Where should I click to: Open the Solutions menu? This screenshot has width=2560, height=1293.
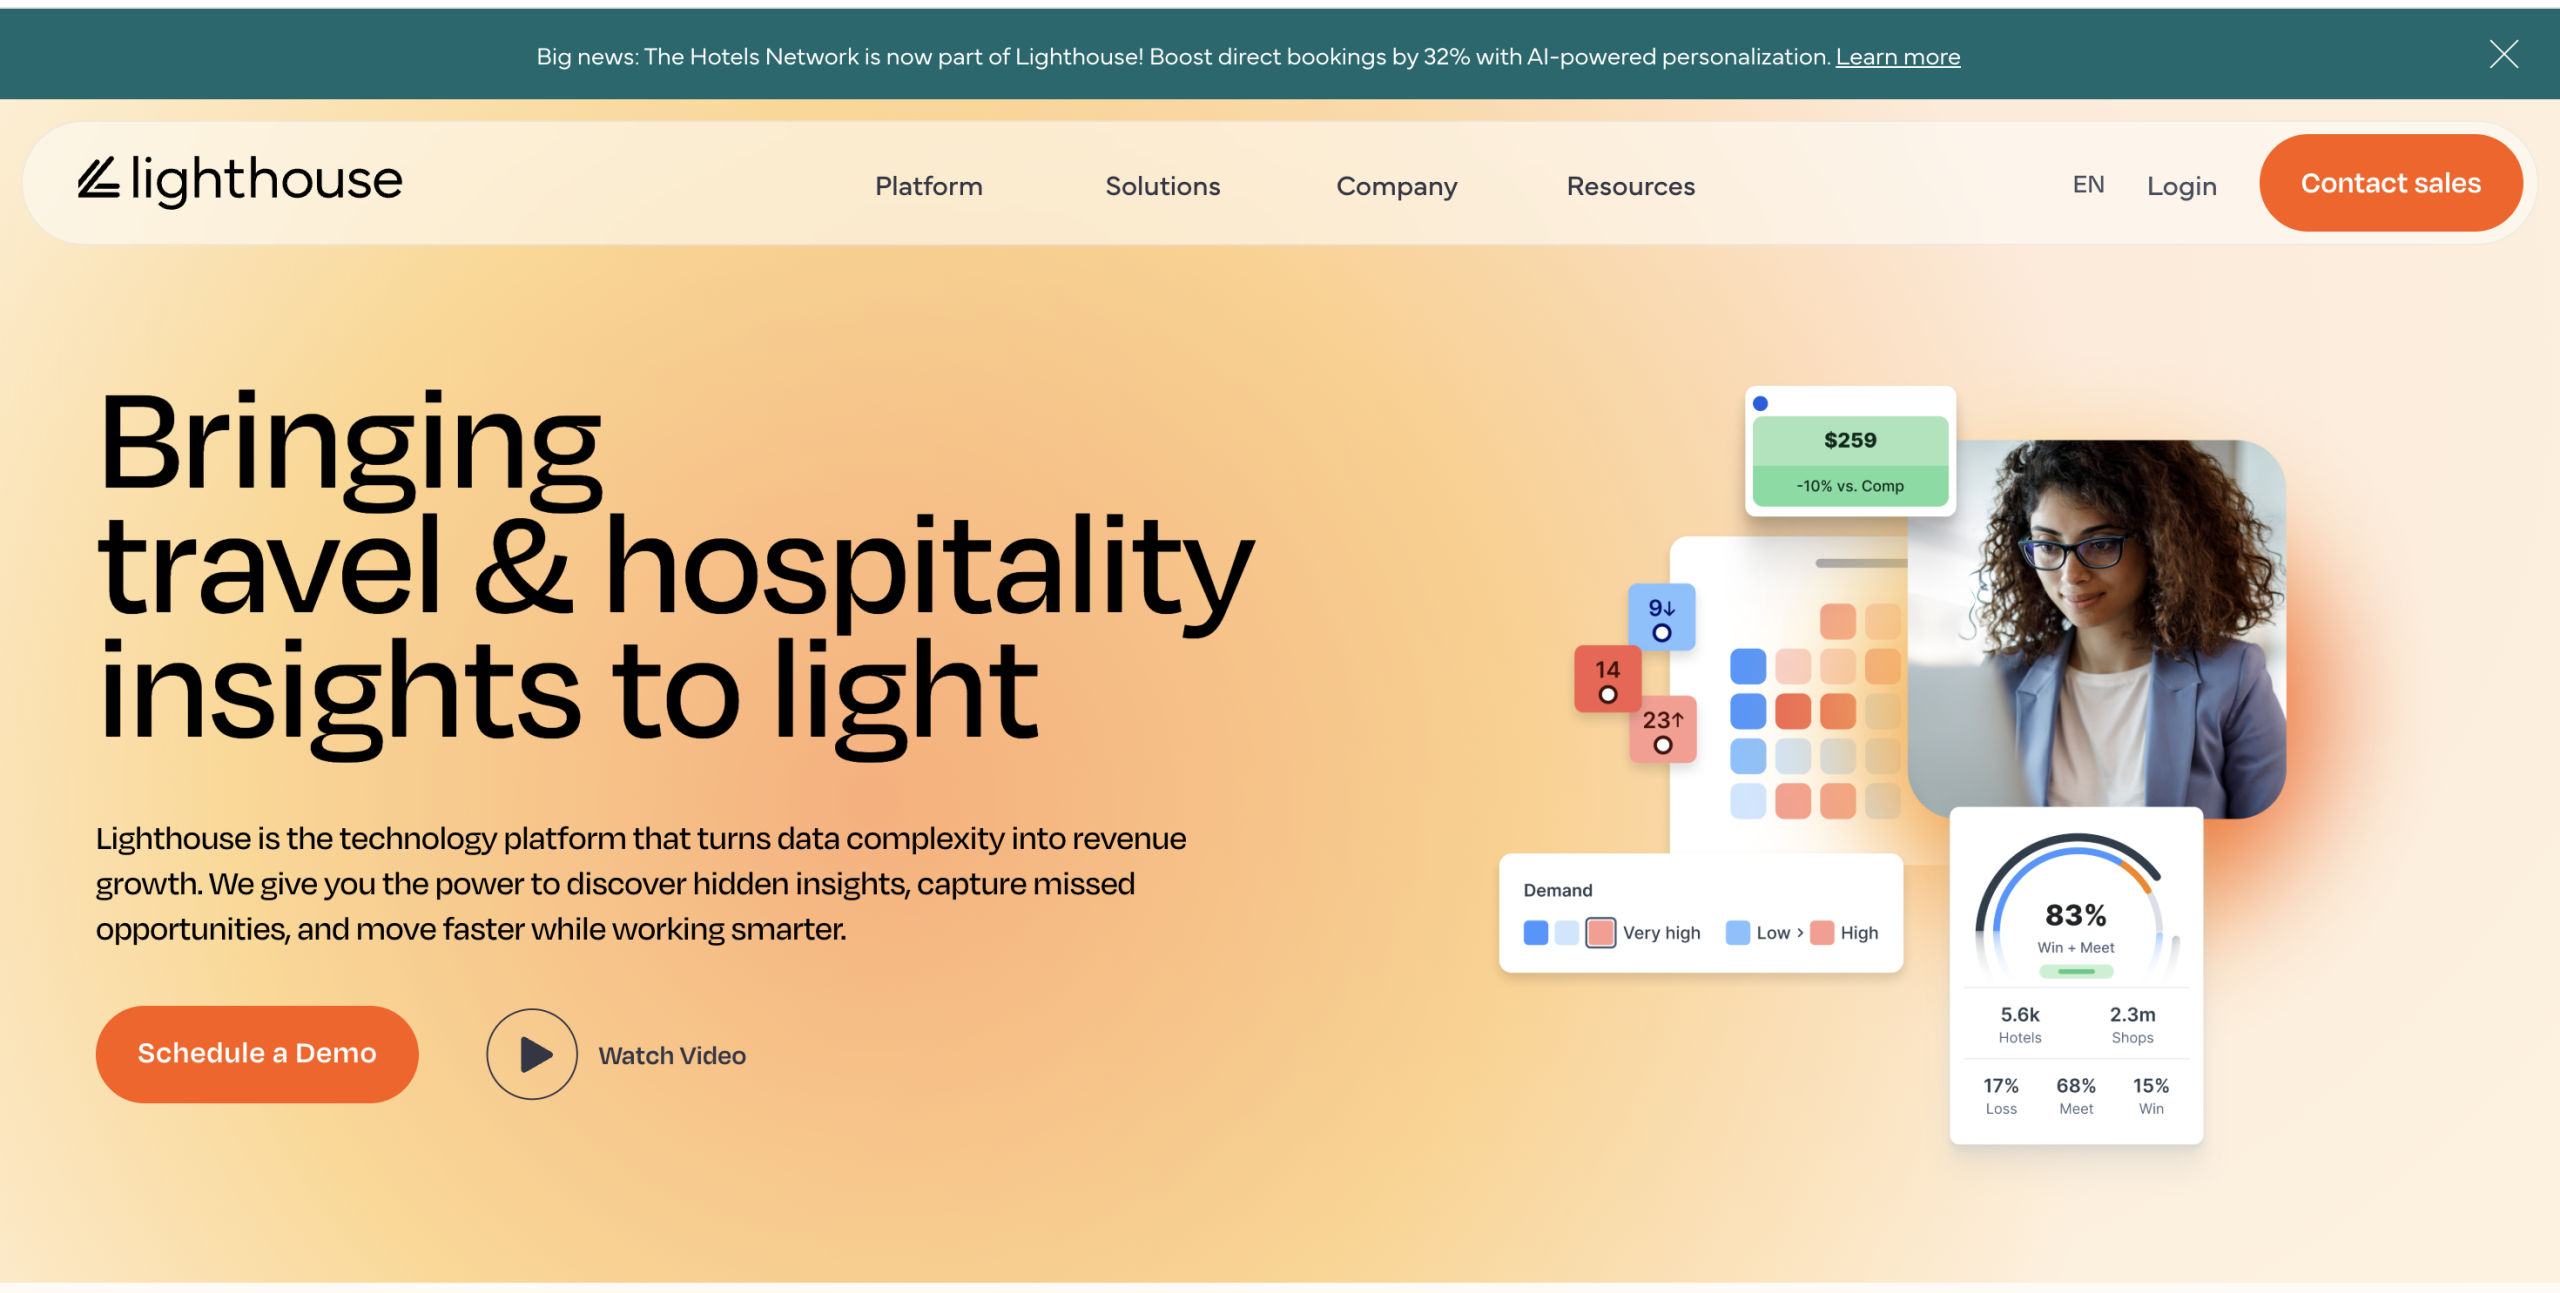(1162, 186)
